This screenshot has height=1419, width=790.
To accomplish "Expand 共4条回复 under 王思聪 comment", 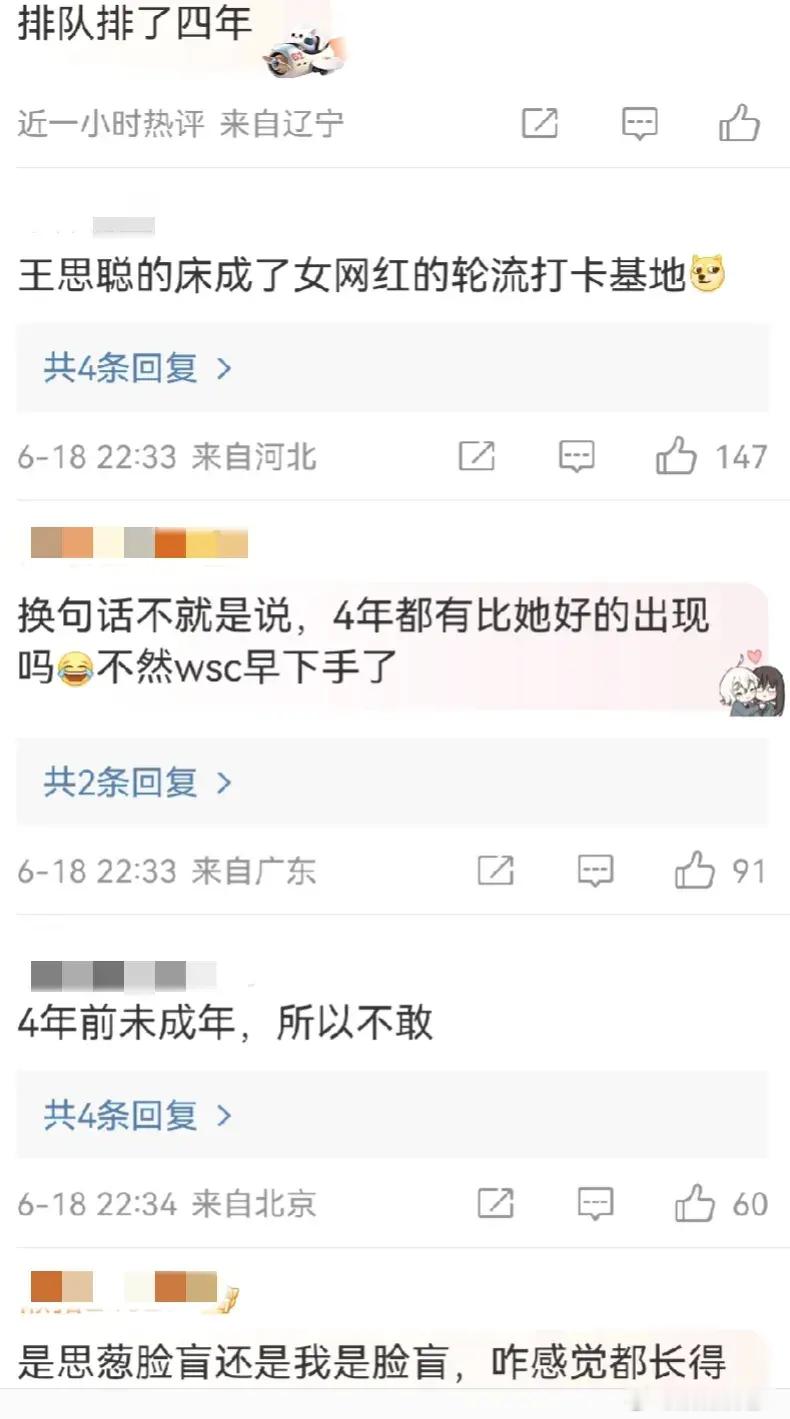I will pyautogui.click(x=138, y=368).
